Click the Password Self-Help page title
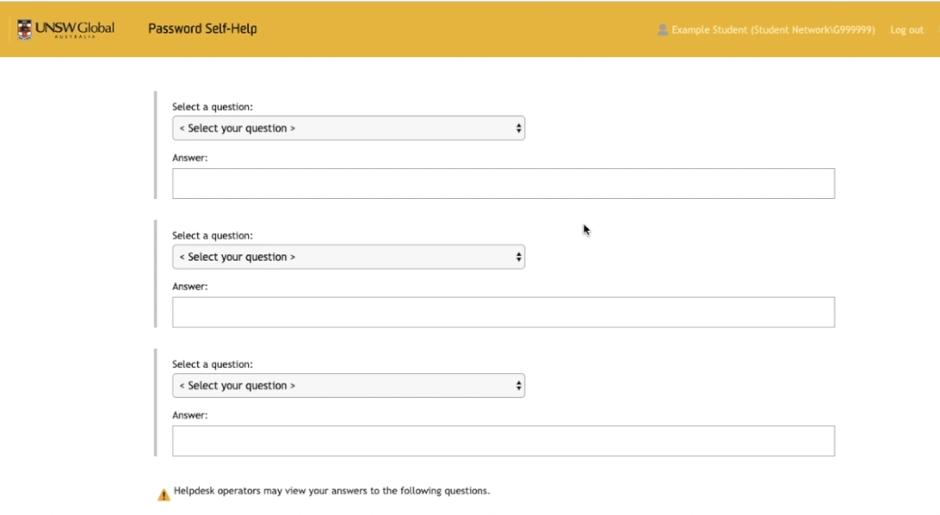 point(202,28)
